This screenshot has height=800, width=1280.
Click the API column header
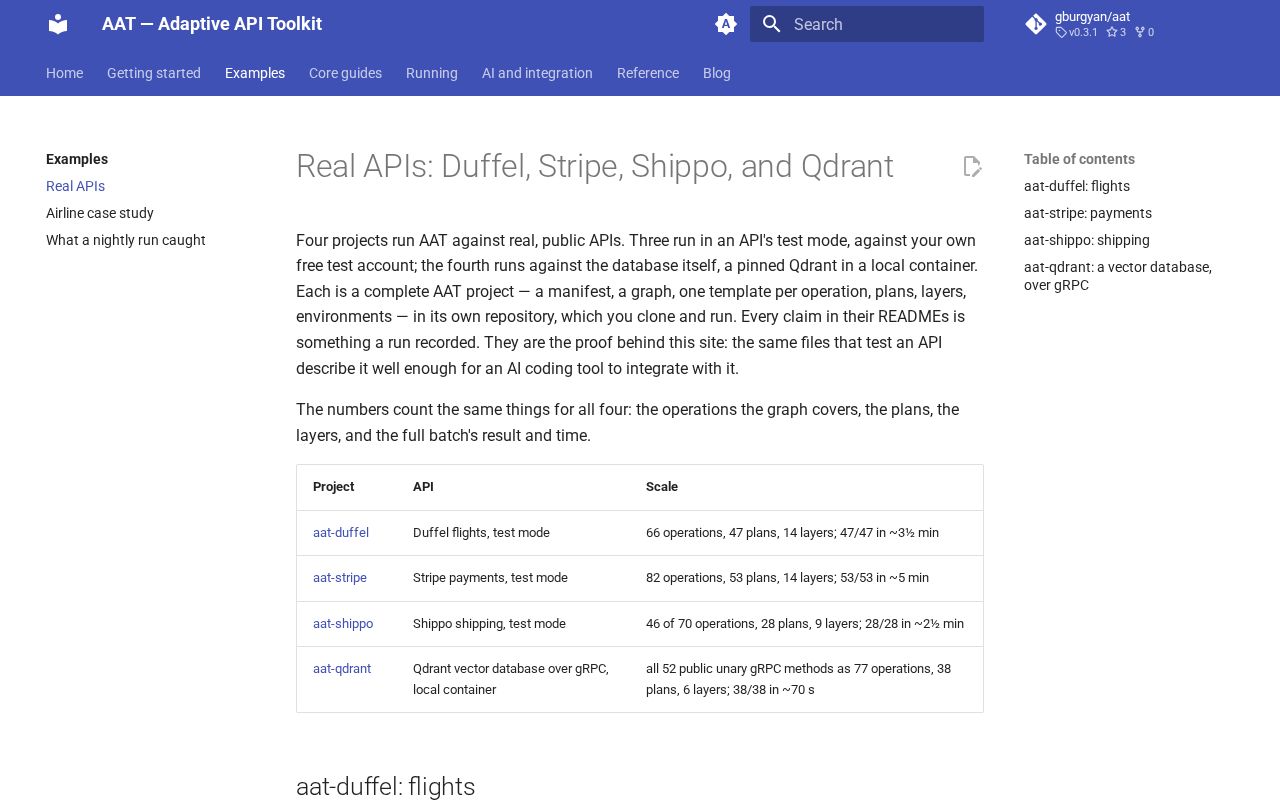pos(423,487)
